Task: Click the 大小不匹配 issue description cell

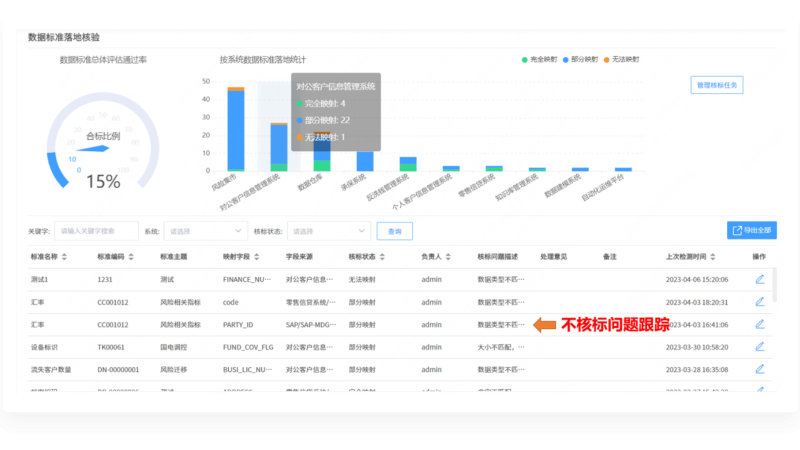Action: (x=501, y=347)
